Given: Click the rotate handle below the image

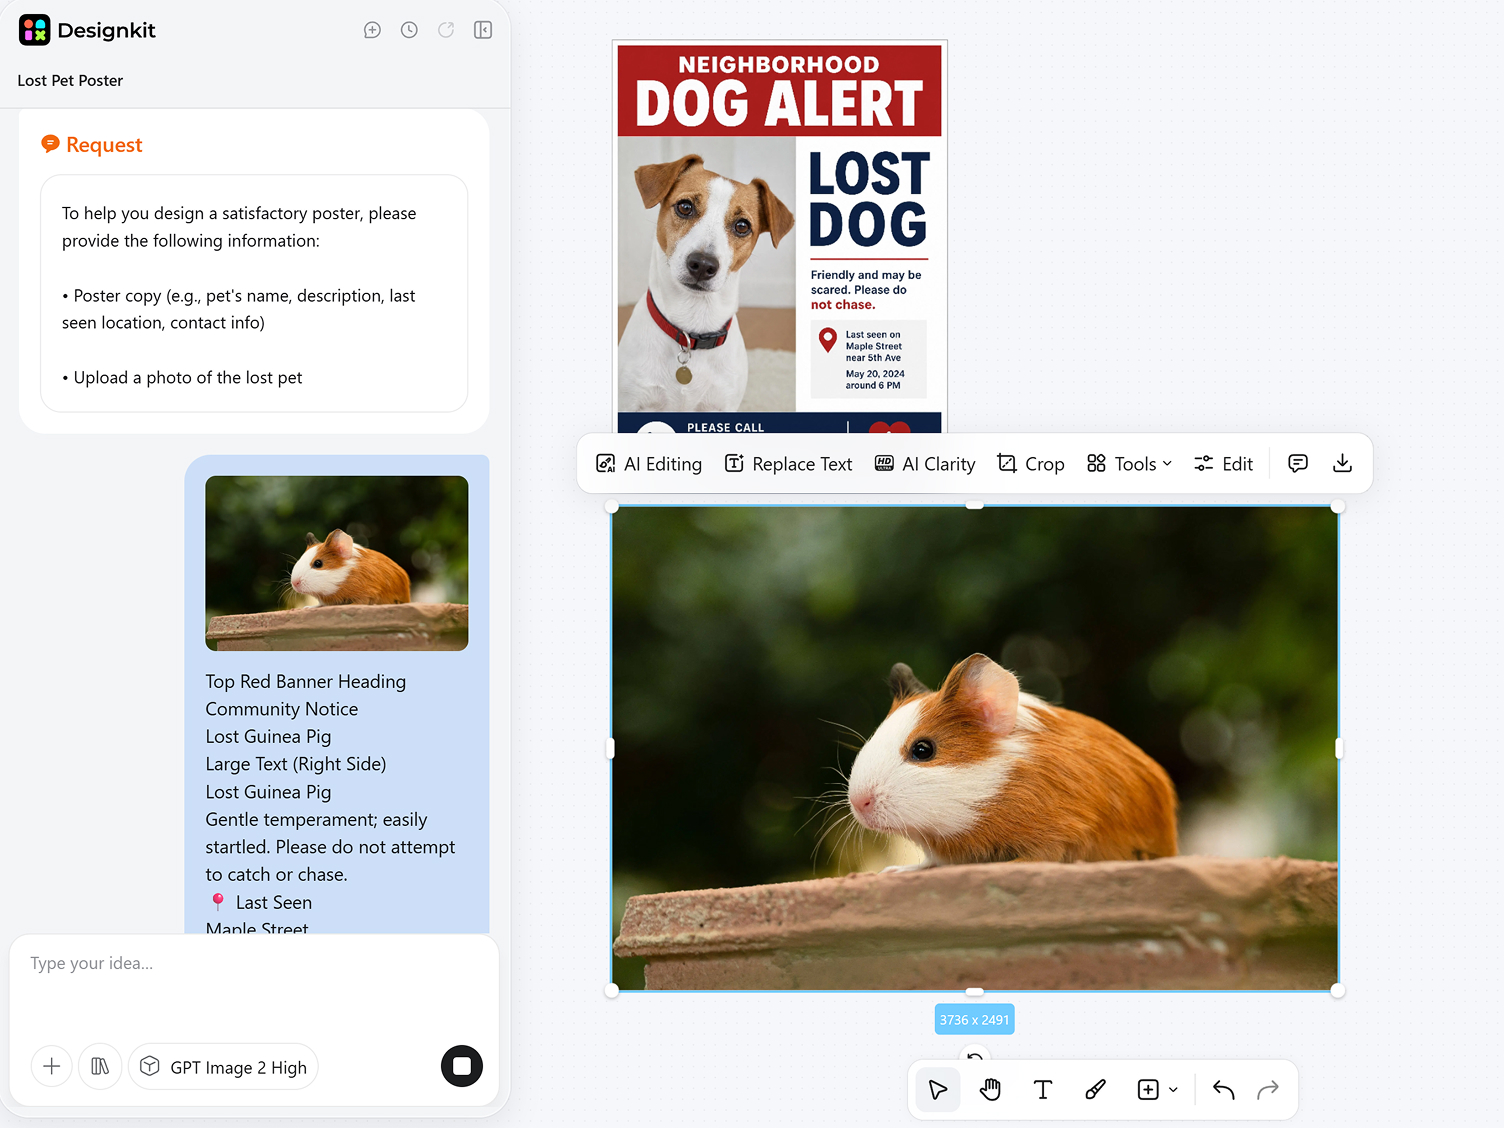Looking at the screenshot, I should [x=975, y=1055].
